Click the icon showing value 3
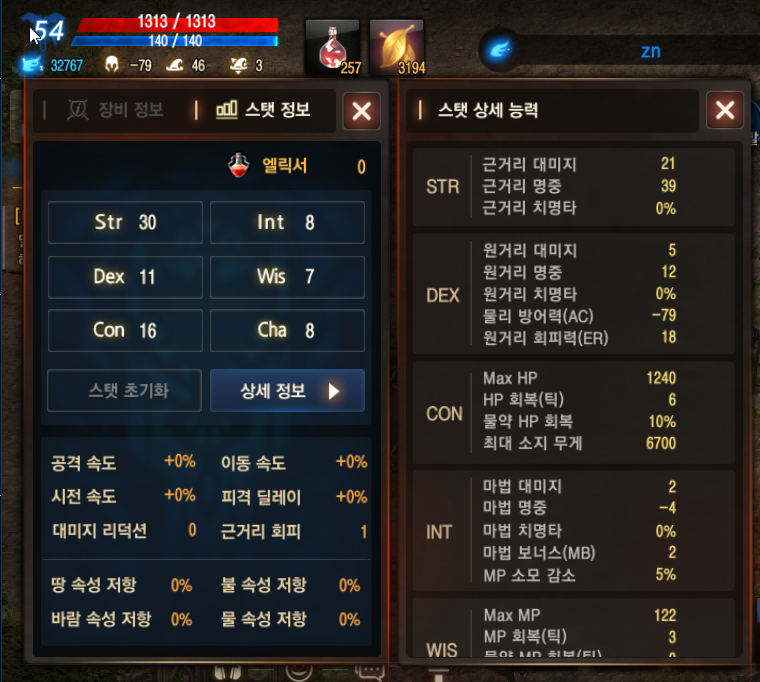The height and width of the screenshot is (682, 760). click(x=238, y=65)
